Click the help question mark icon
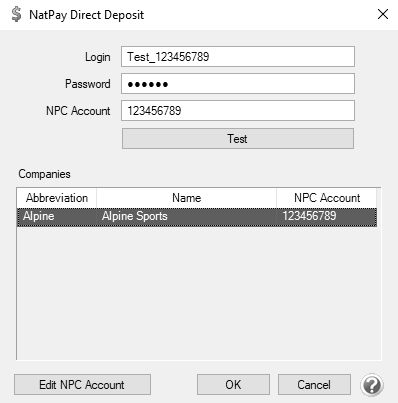This screenshot has width=398, height=403. click(x=372, y=385)
